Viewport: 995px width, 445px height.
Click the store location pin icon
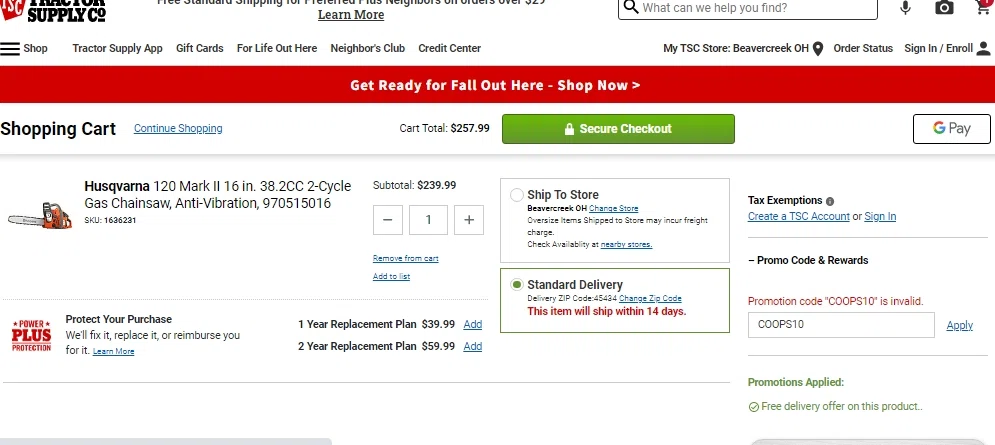coord(818,49)
